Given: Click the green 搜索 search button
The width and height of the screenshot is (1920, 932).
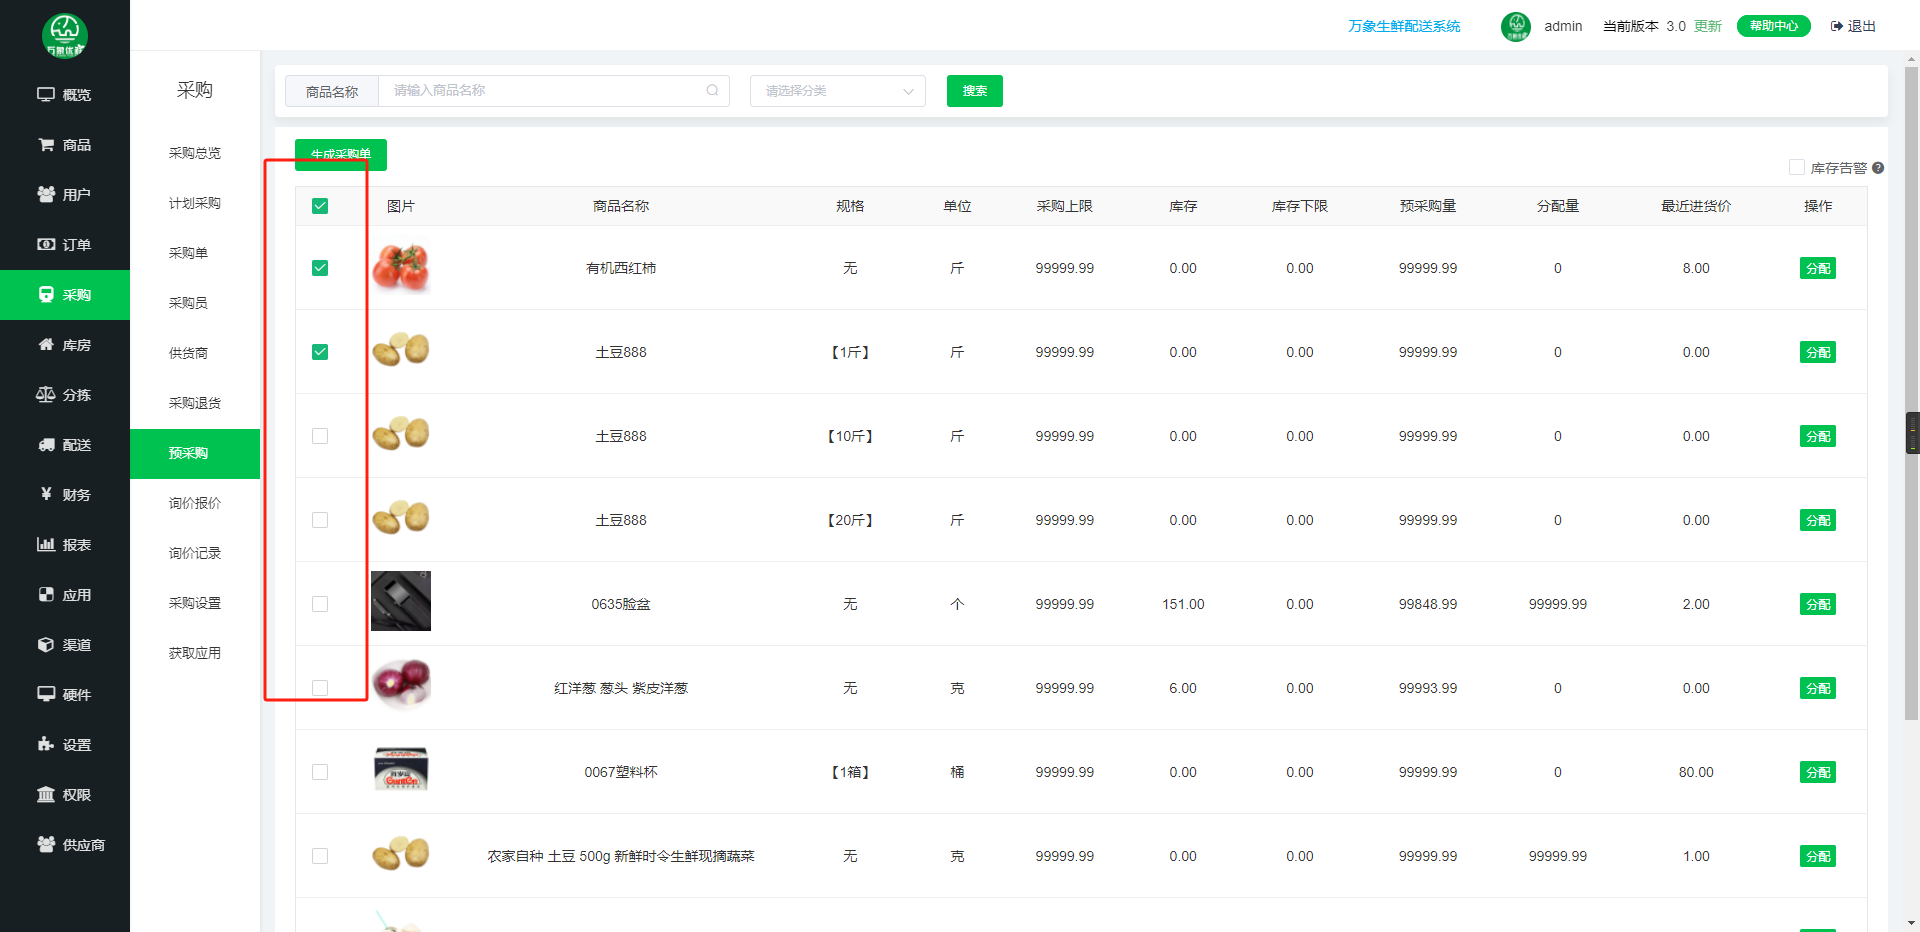Looking at the screenshot, I should point(975,91).
